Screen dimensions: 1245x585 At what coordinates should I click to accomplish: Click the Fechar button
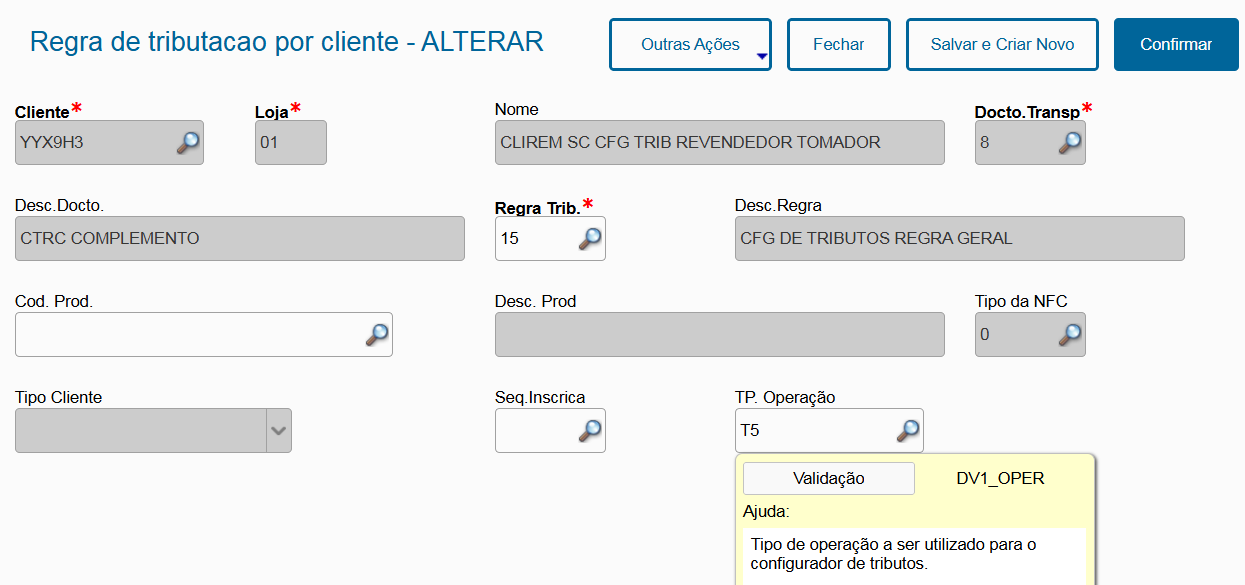point(839,45)
